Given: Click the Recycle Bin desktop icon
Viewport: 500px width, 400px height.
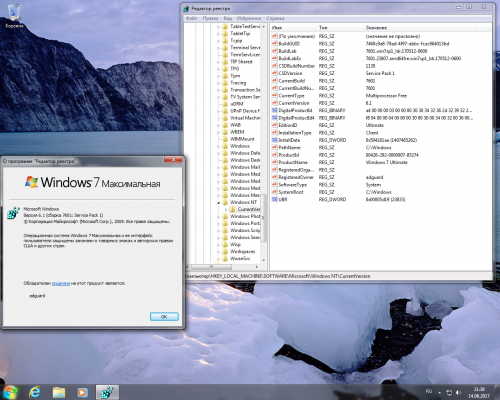Looking at the screenshot, I should tap(14, 15).
